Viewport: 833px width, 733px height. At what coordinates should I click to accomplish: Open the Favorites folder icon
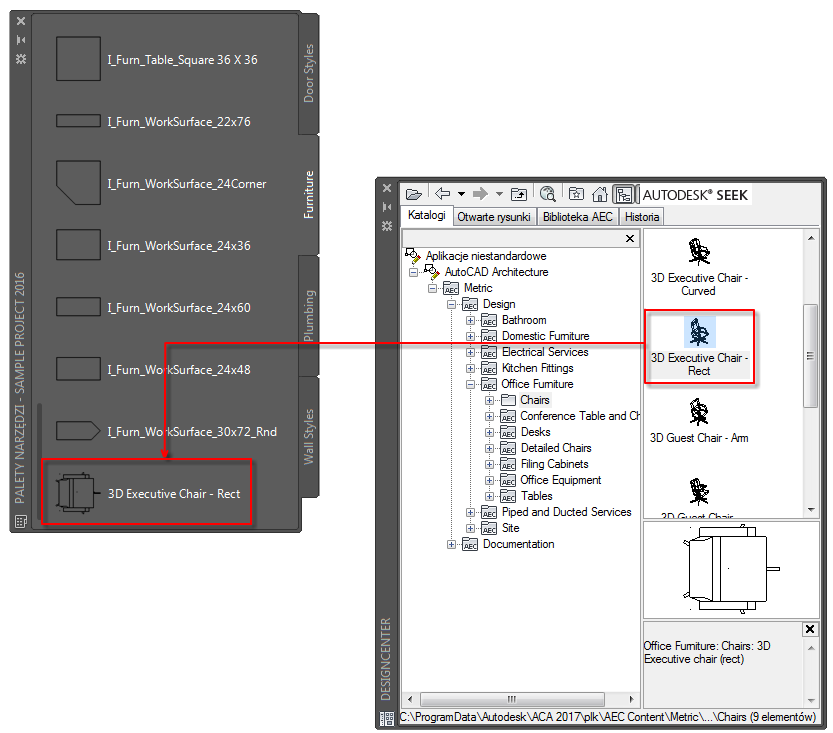coord(576,194)
